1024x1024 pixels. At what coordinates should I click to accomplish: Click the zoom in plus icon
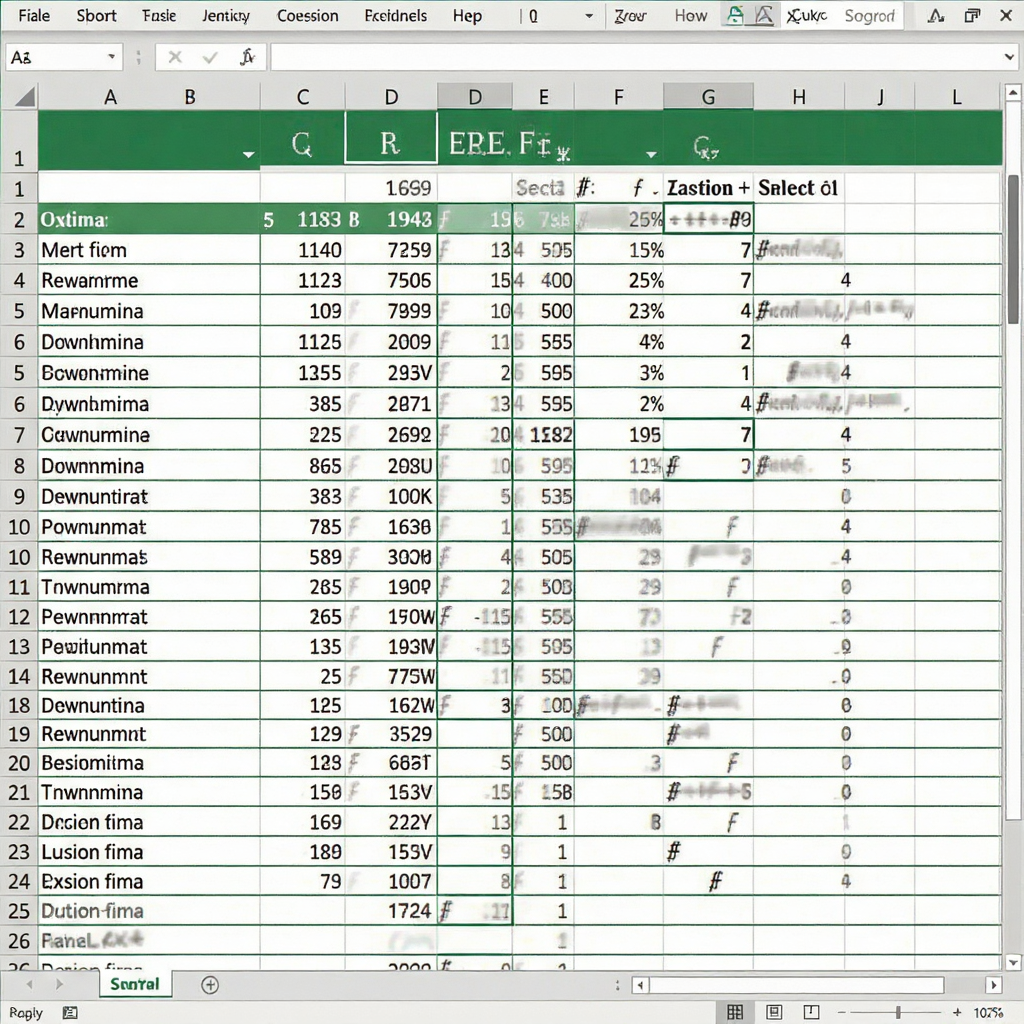click(x=957, y=1012)
